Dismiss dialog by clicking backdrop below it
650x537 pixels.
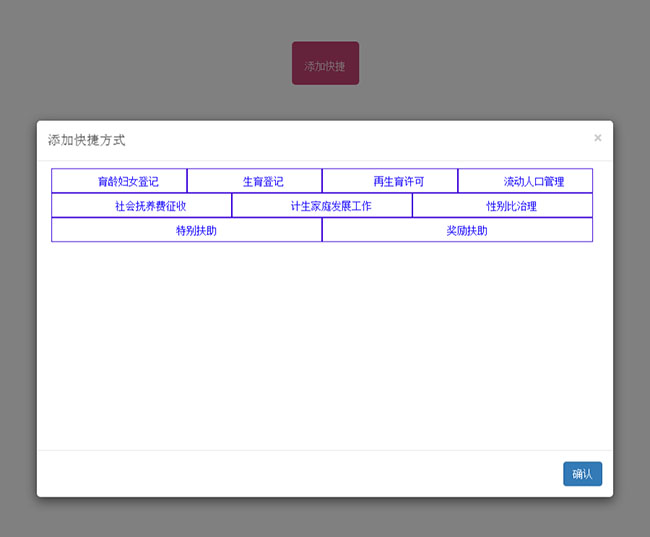(x=324, y=518)
